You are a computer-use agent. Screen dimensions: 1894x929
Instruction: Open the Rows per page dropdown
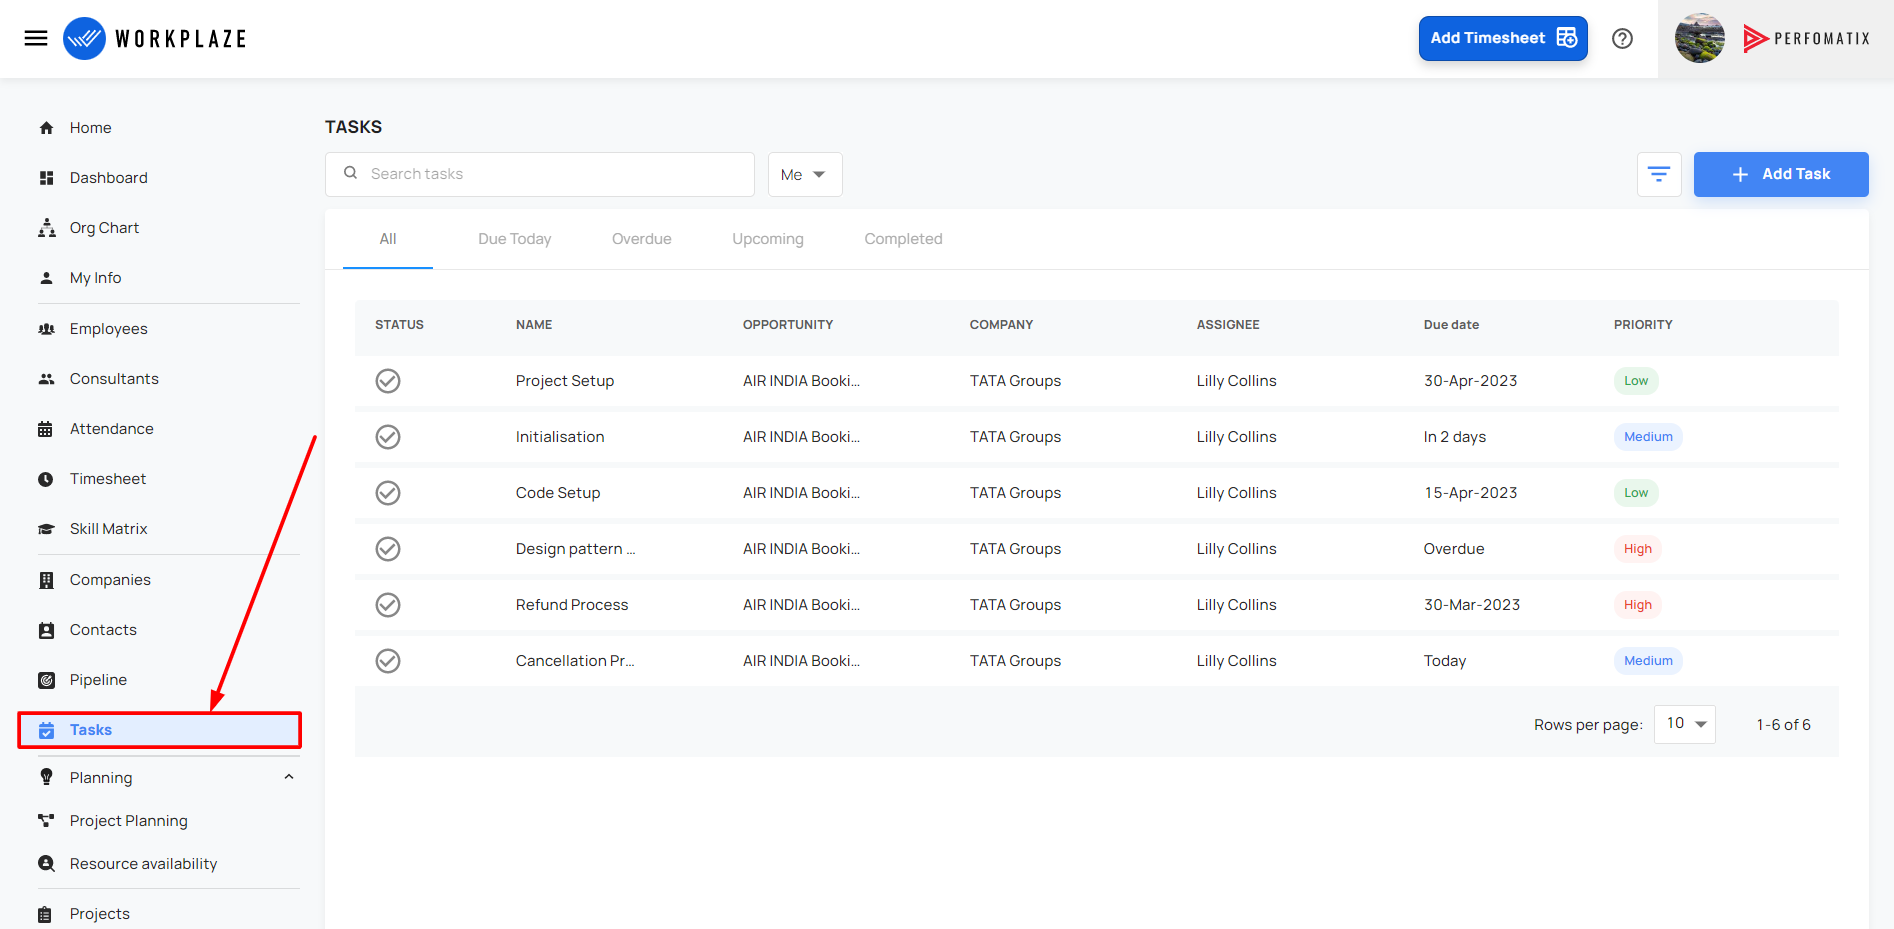point(1685,724)
